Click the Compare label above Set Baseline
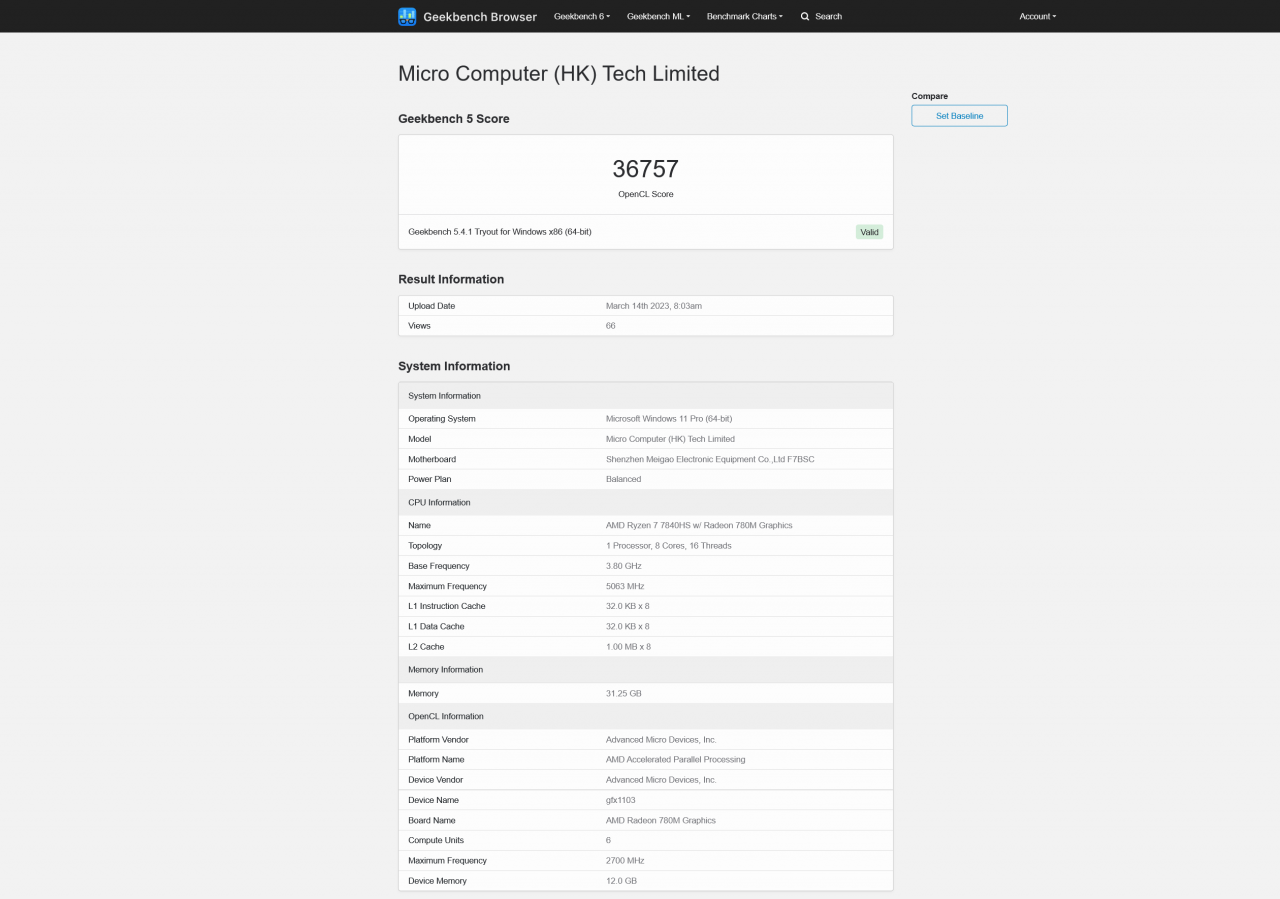1280x899 pixels. click(930, 96)
